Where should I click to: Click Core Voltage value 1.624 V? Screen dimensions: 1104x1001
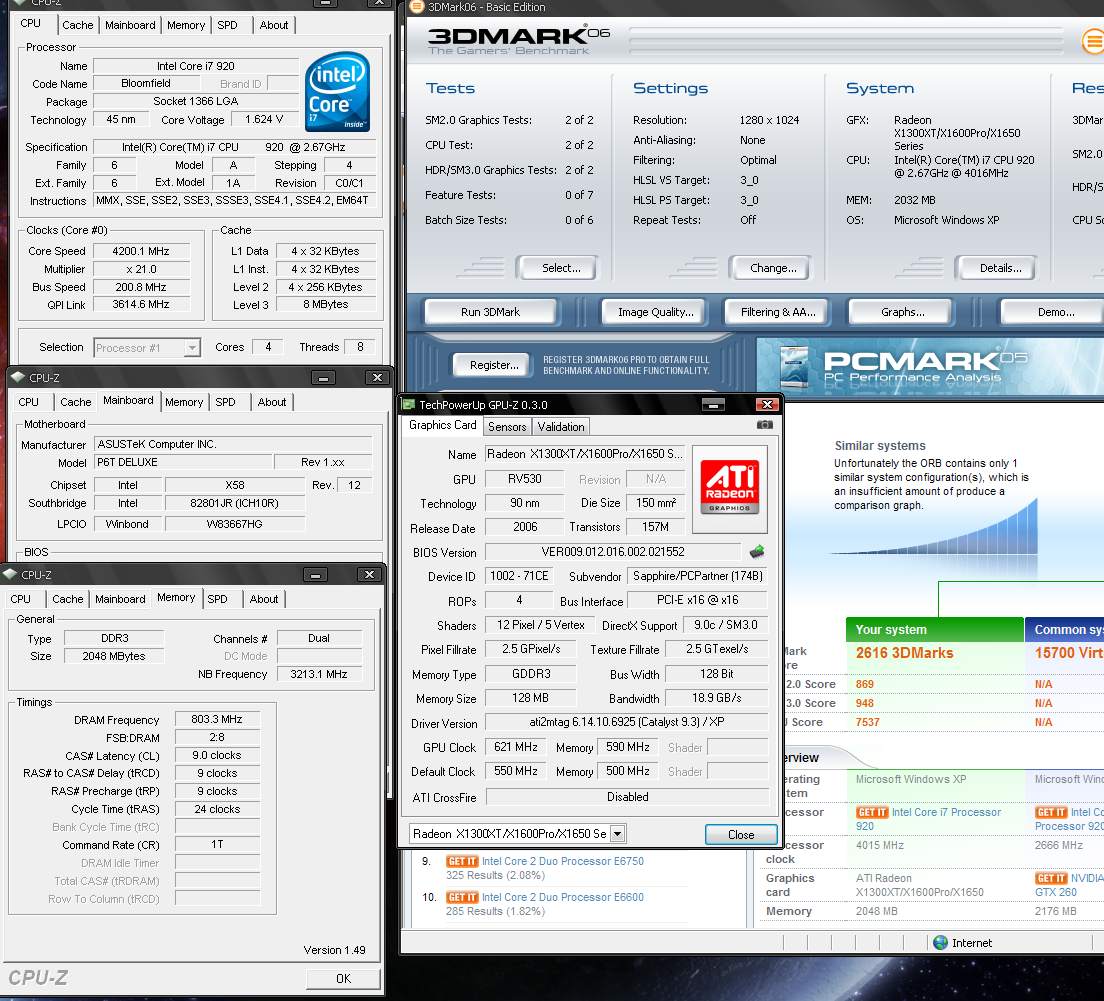tap(264, 120)
